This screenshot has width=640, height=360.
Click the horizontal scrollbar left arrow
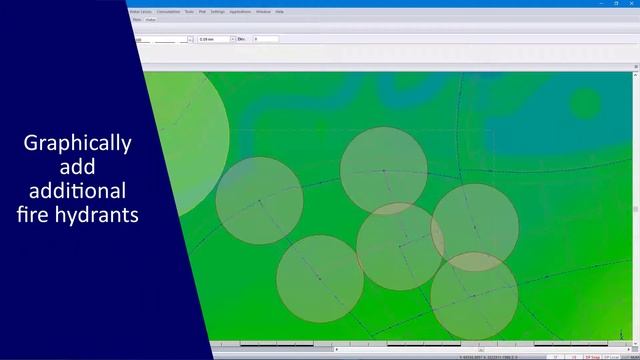337,349
